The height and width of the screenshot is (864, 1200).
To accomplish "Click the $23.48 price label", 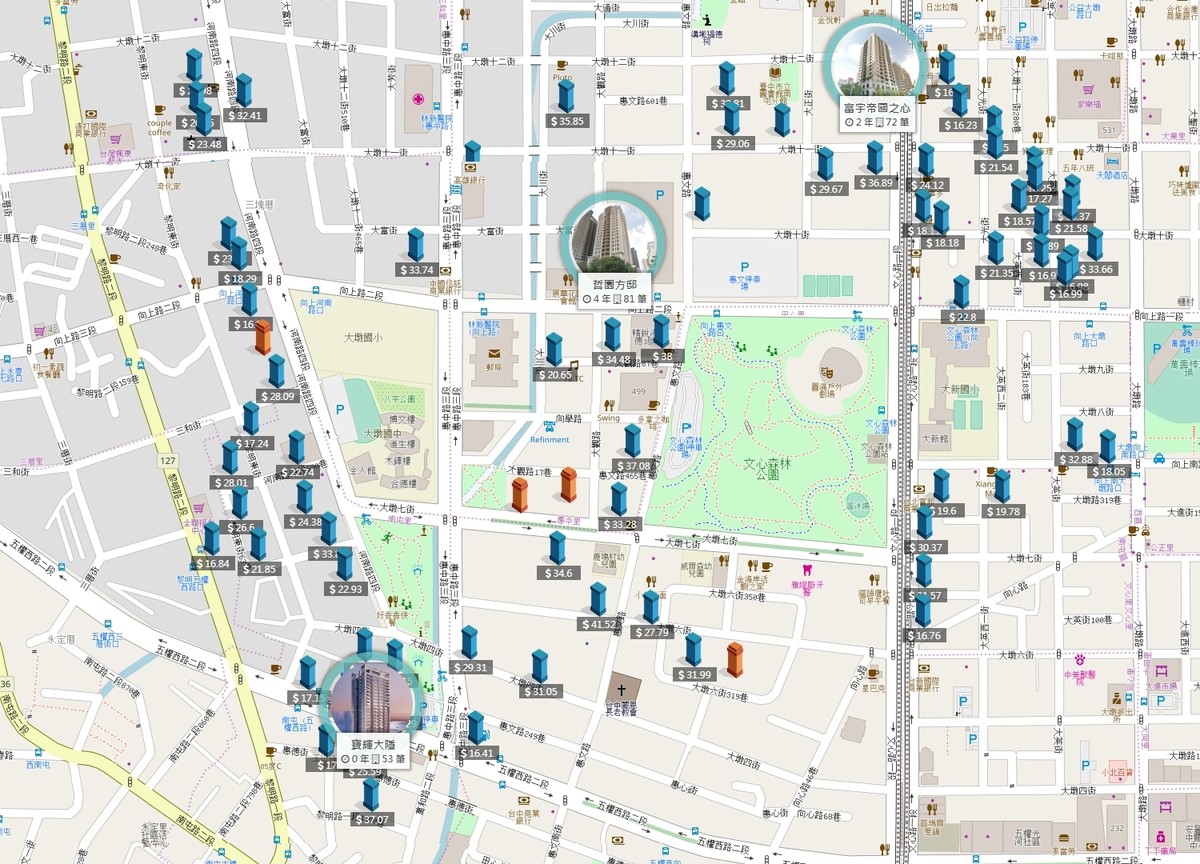I will [x=205, y=144].
